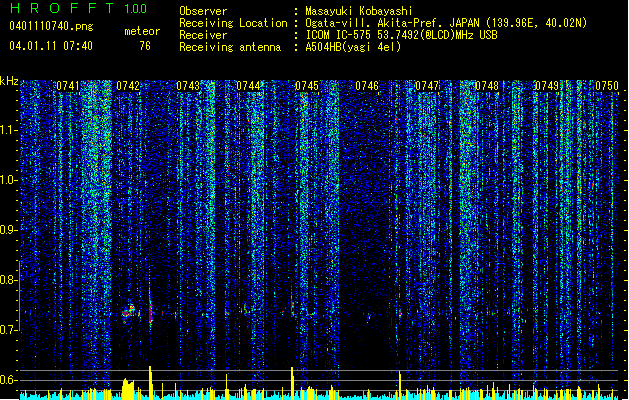
Task: Click the HROFFT title text
Action: click(63, 8)
